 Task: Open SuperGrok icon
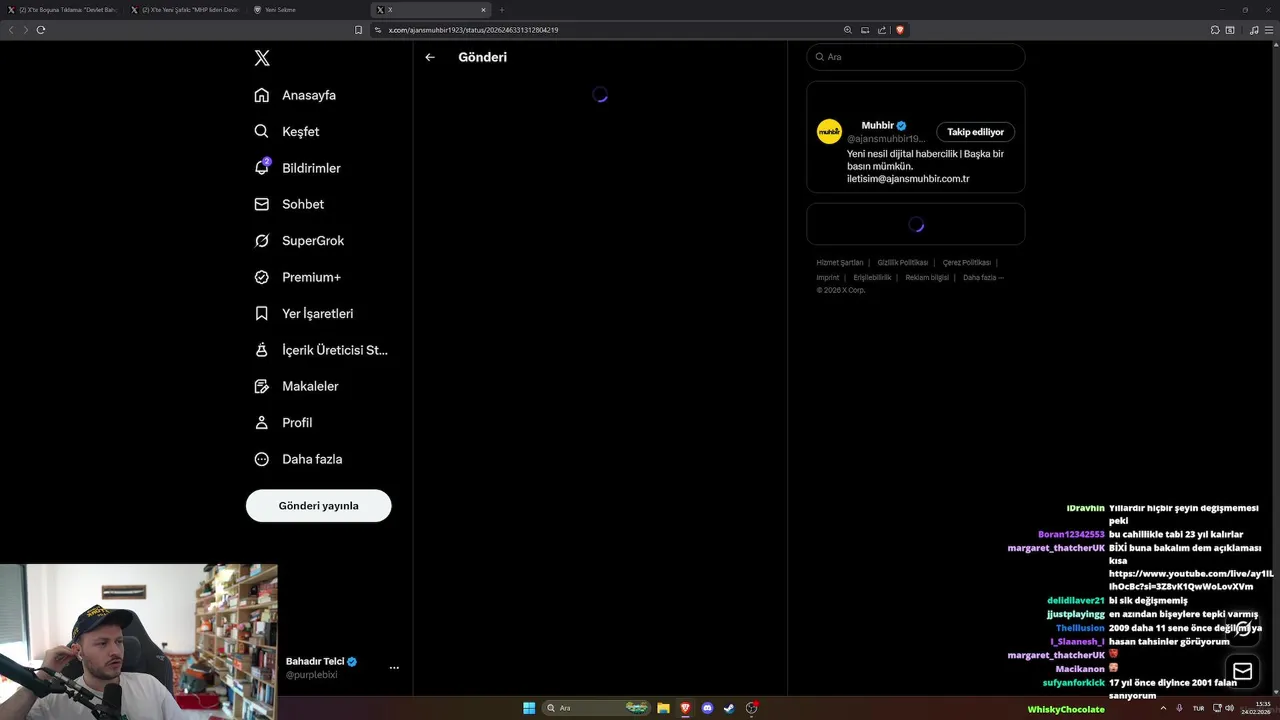coord(262,241)
